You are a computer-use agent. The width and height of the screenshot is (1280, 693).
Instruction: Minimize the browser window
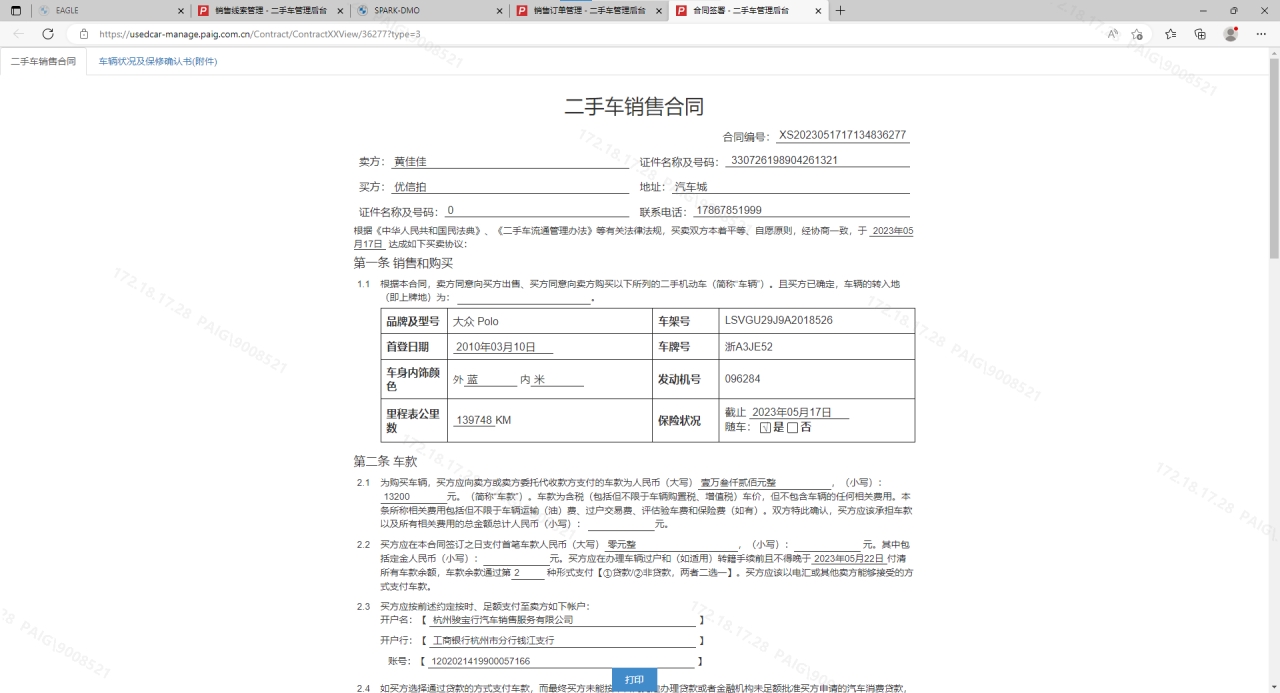(x=1201, y=10)
